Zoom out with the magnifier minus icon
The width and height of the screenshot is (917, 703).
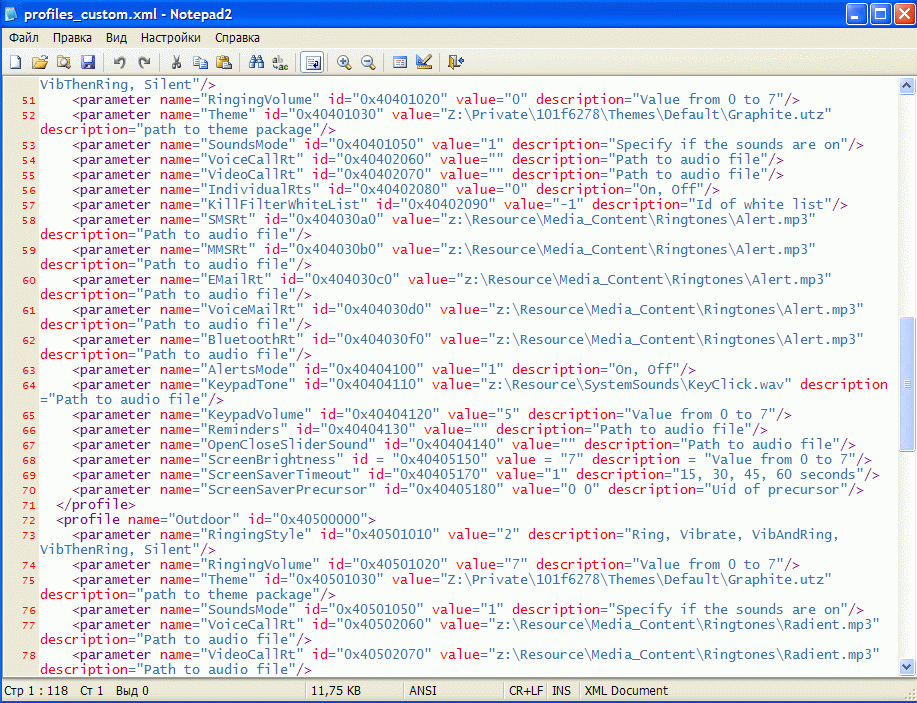coord(368,62)
